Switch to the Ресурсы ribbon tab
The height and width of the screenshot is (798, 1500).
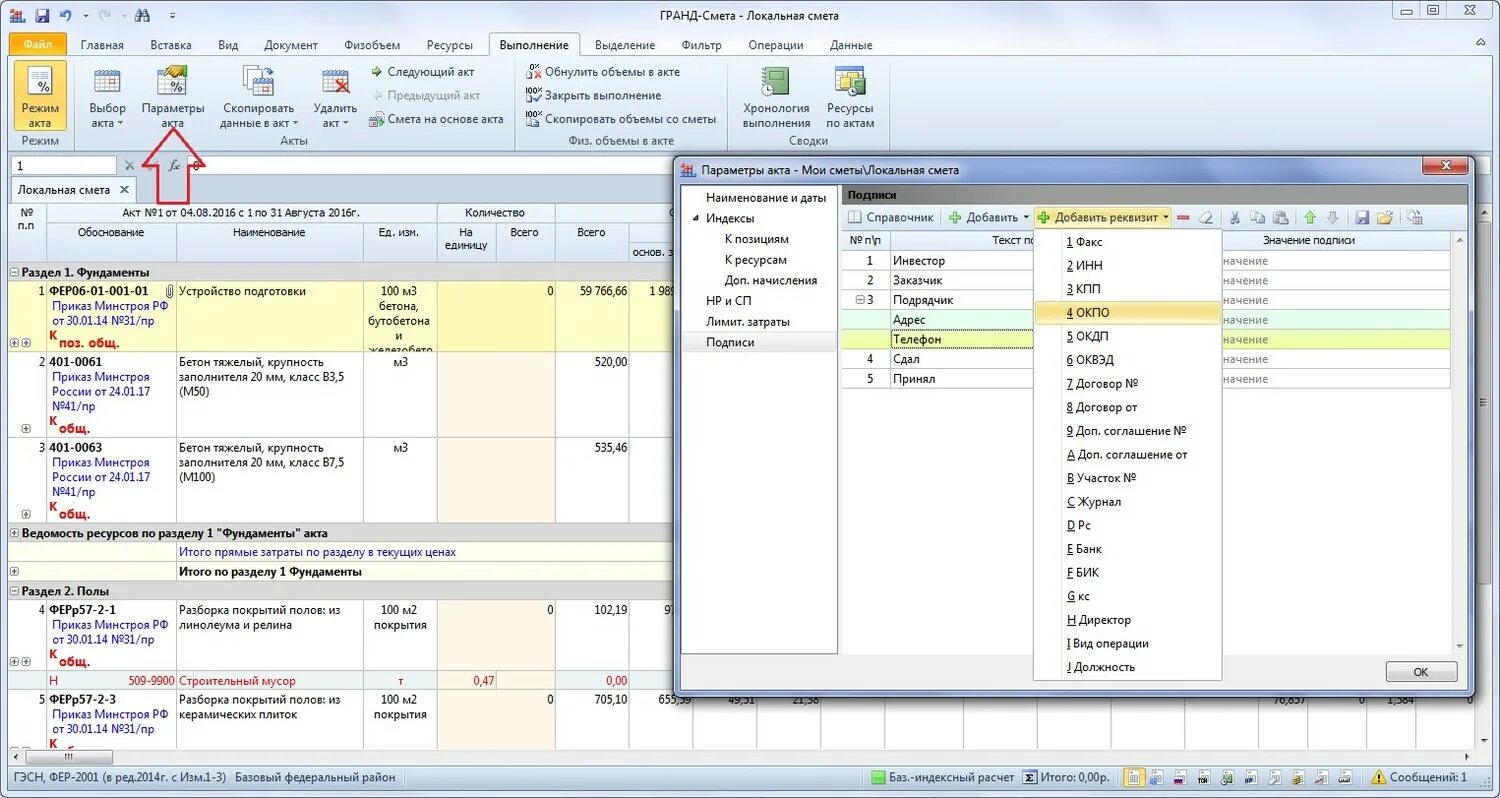(450, 45)
